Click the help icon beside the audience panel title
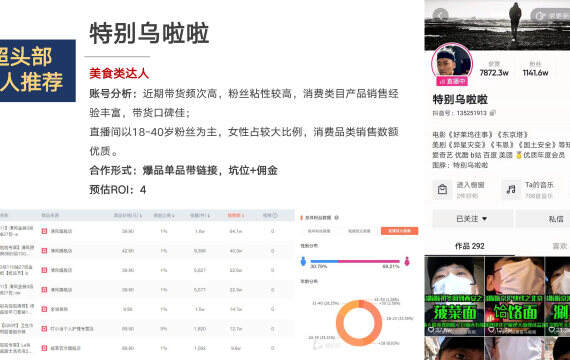 click(337, 218)
